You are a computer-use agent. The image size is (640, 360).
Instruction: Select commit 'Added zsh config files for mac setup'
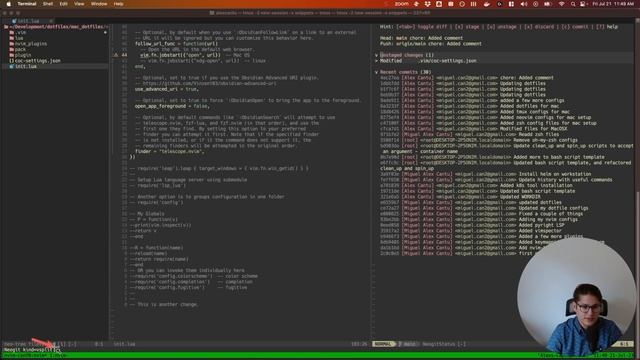488,123
